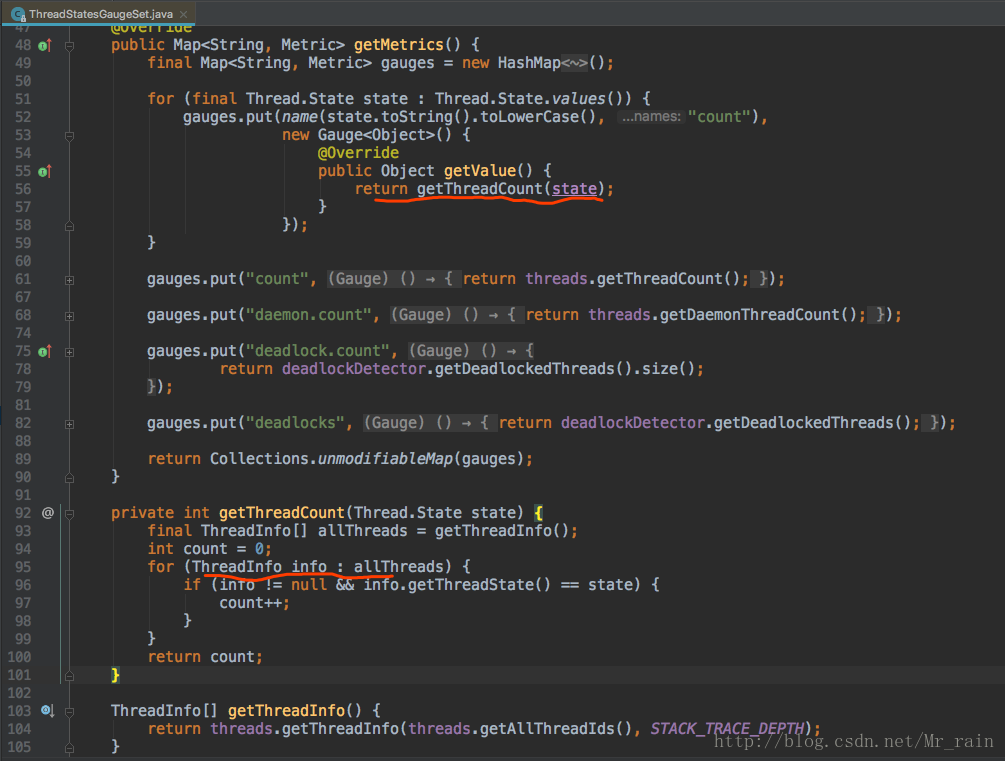Click toLowerCase() on line 52
The image size is (1005, 761).
tap(538, 117)
